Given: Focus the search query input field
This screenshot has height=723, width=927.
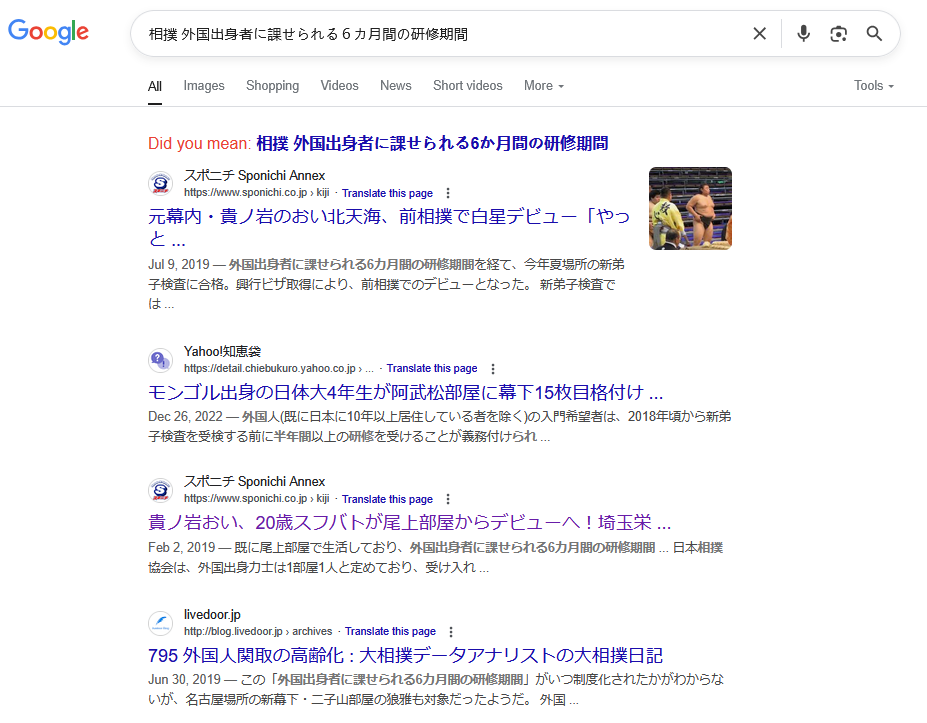Looking at the screenshot, I should [443, 34].
